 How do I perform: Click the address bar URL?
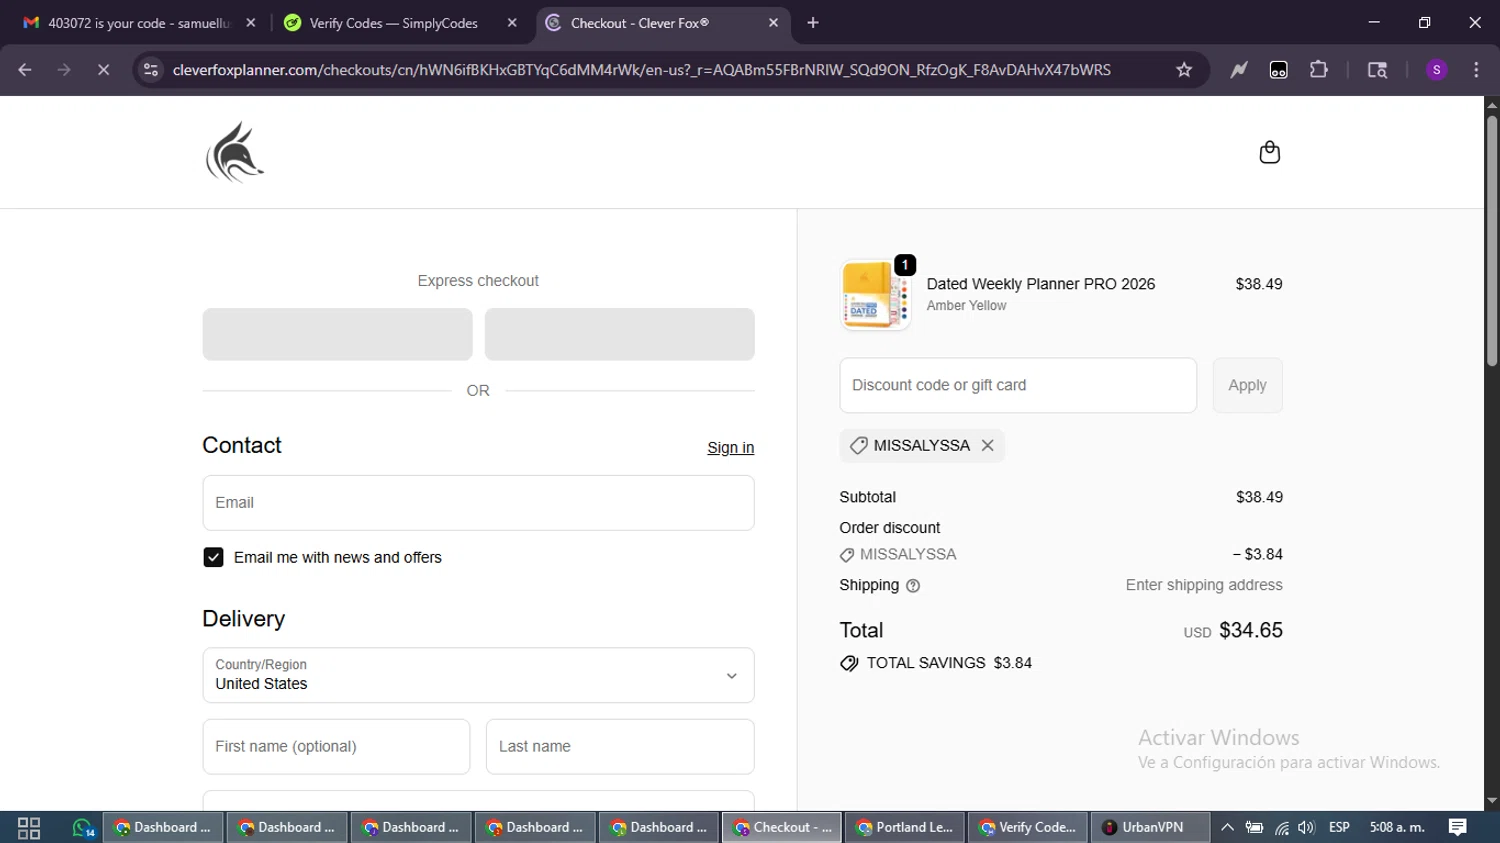coord(641,70)
